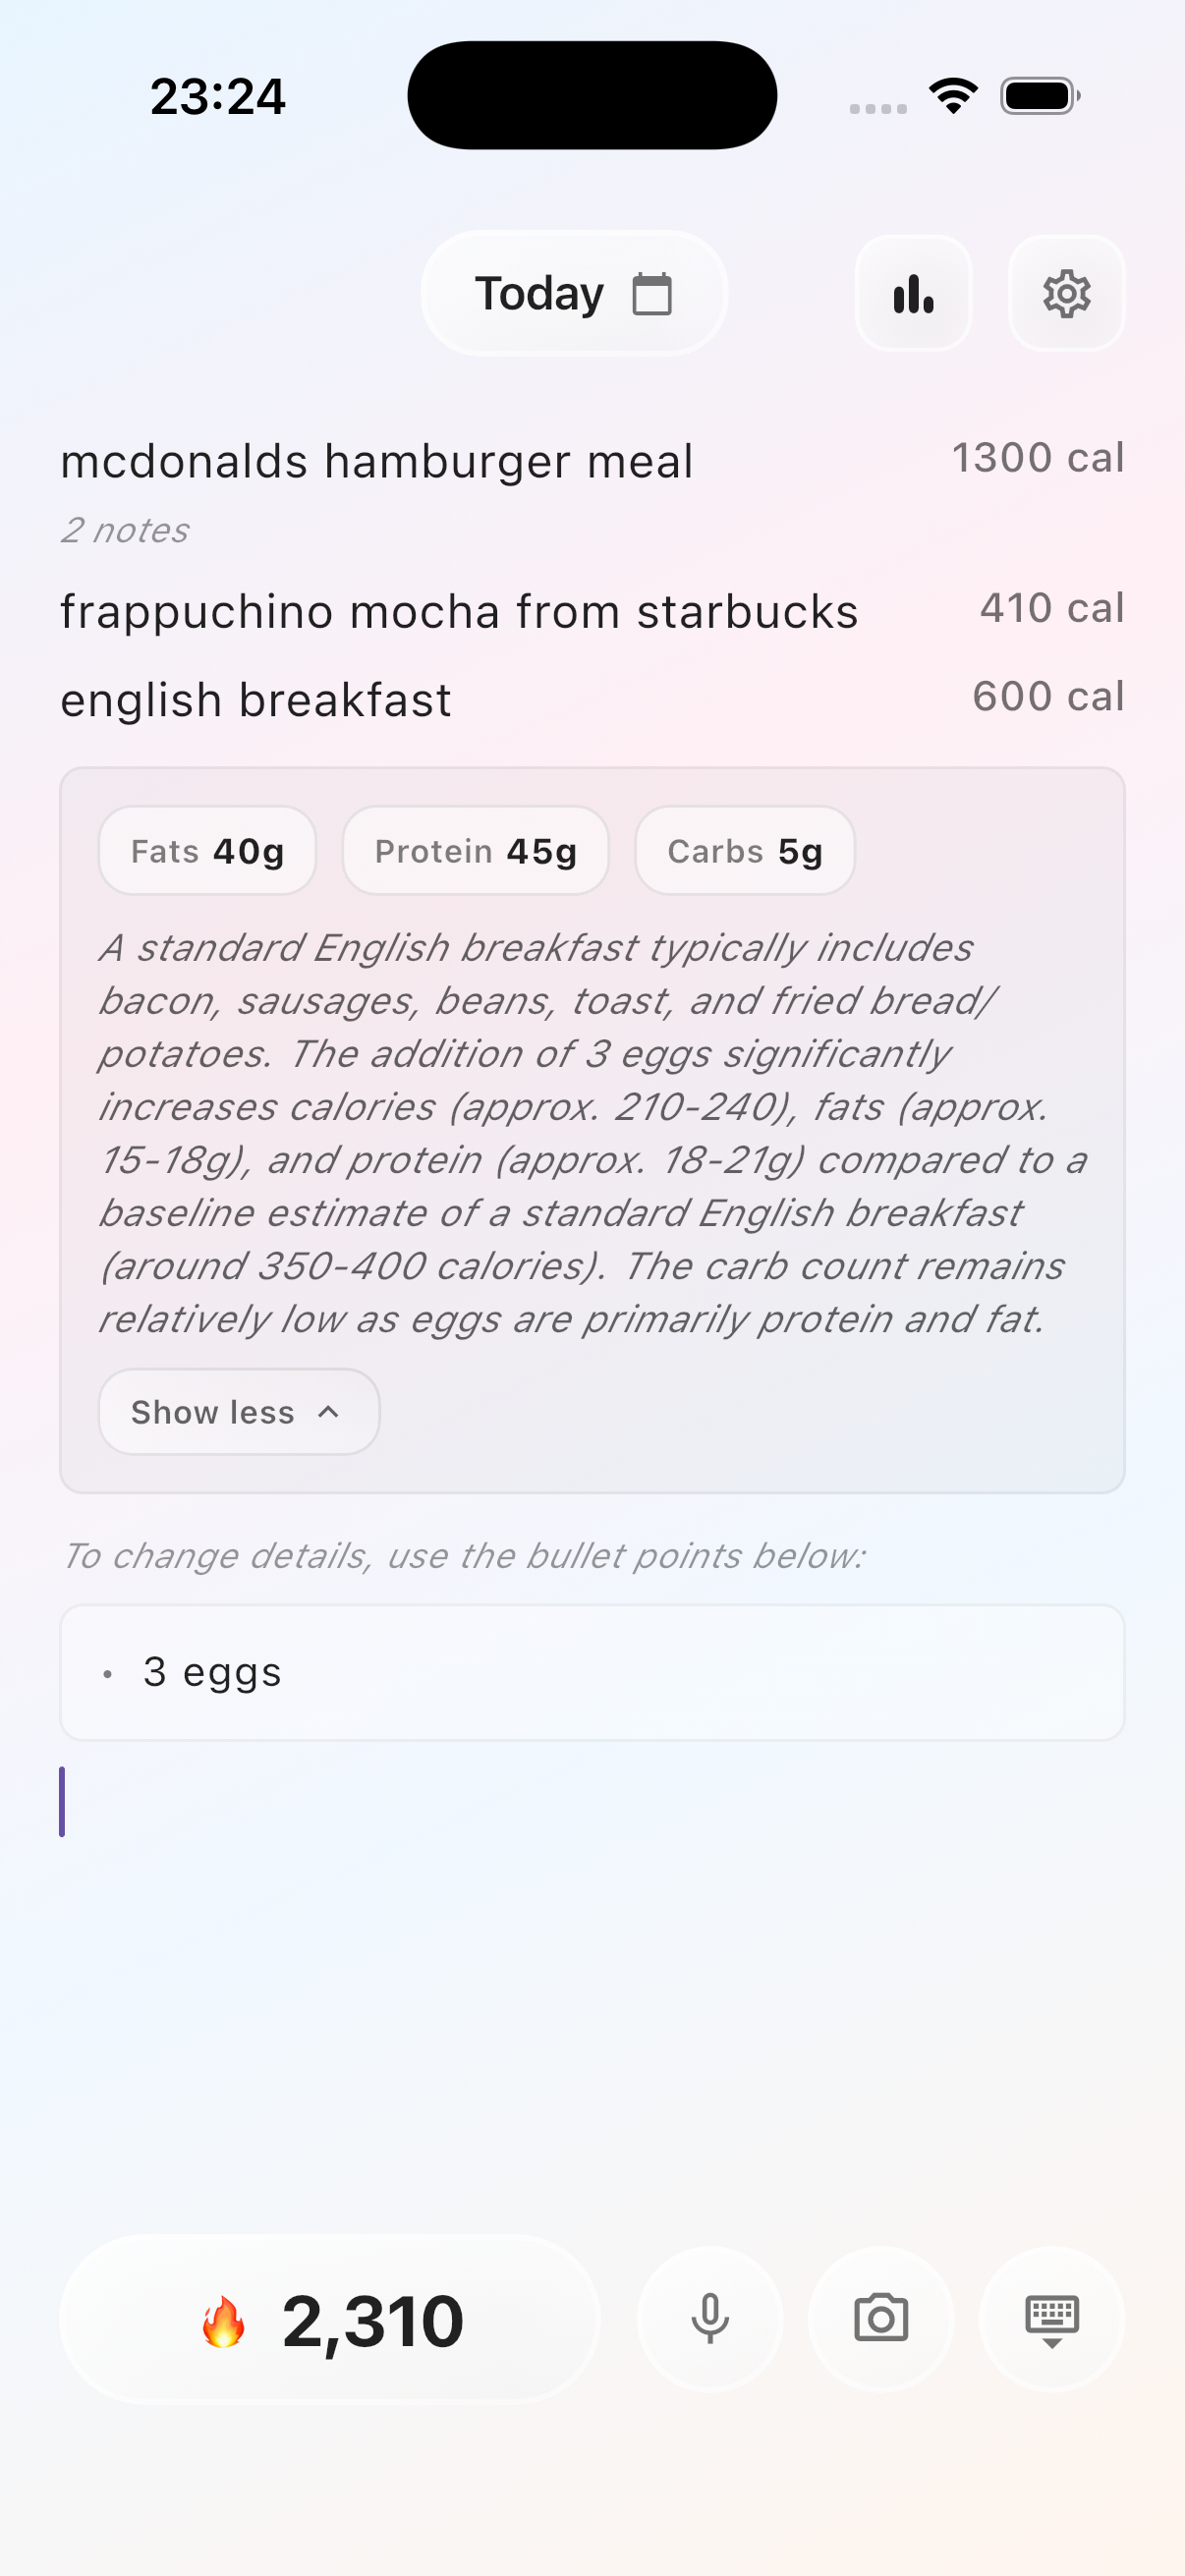Tap the Wi-Fi status bar icon

point(953,96)
